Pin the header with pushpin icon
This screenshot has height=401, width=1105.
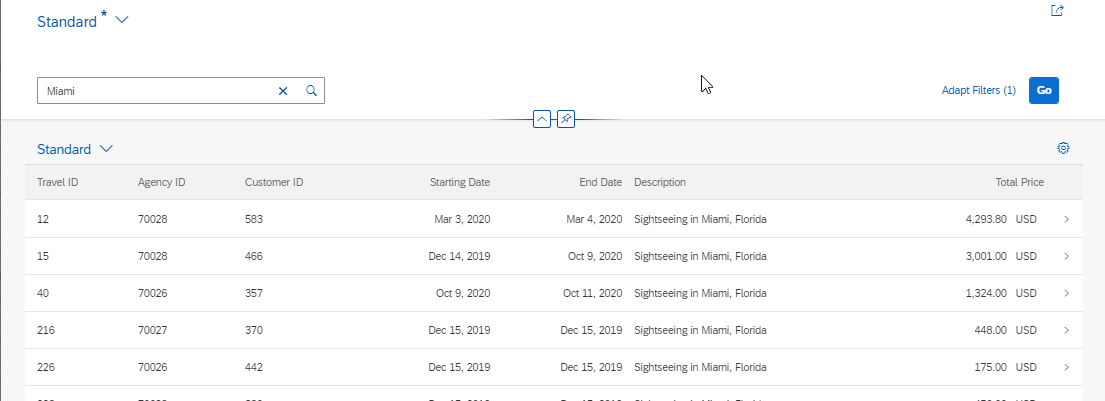[x=566, y=120]
